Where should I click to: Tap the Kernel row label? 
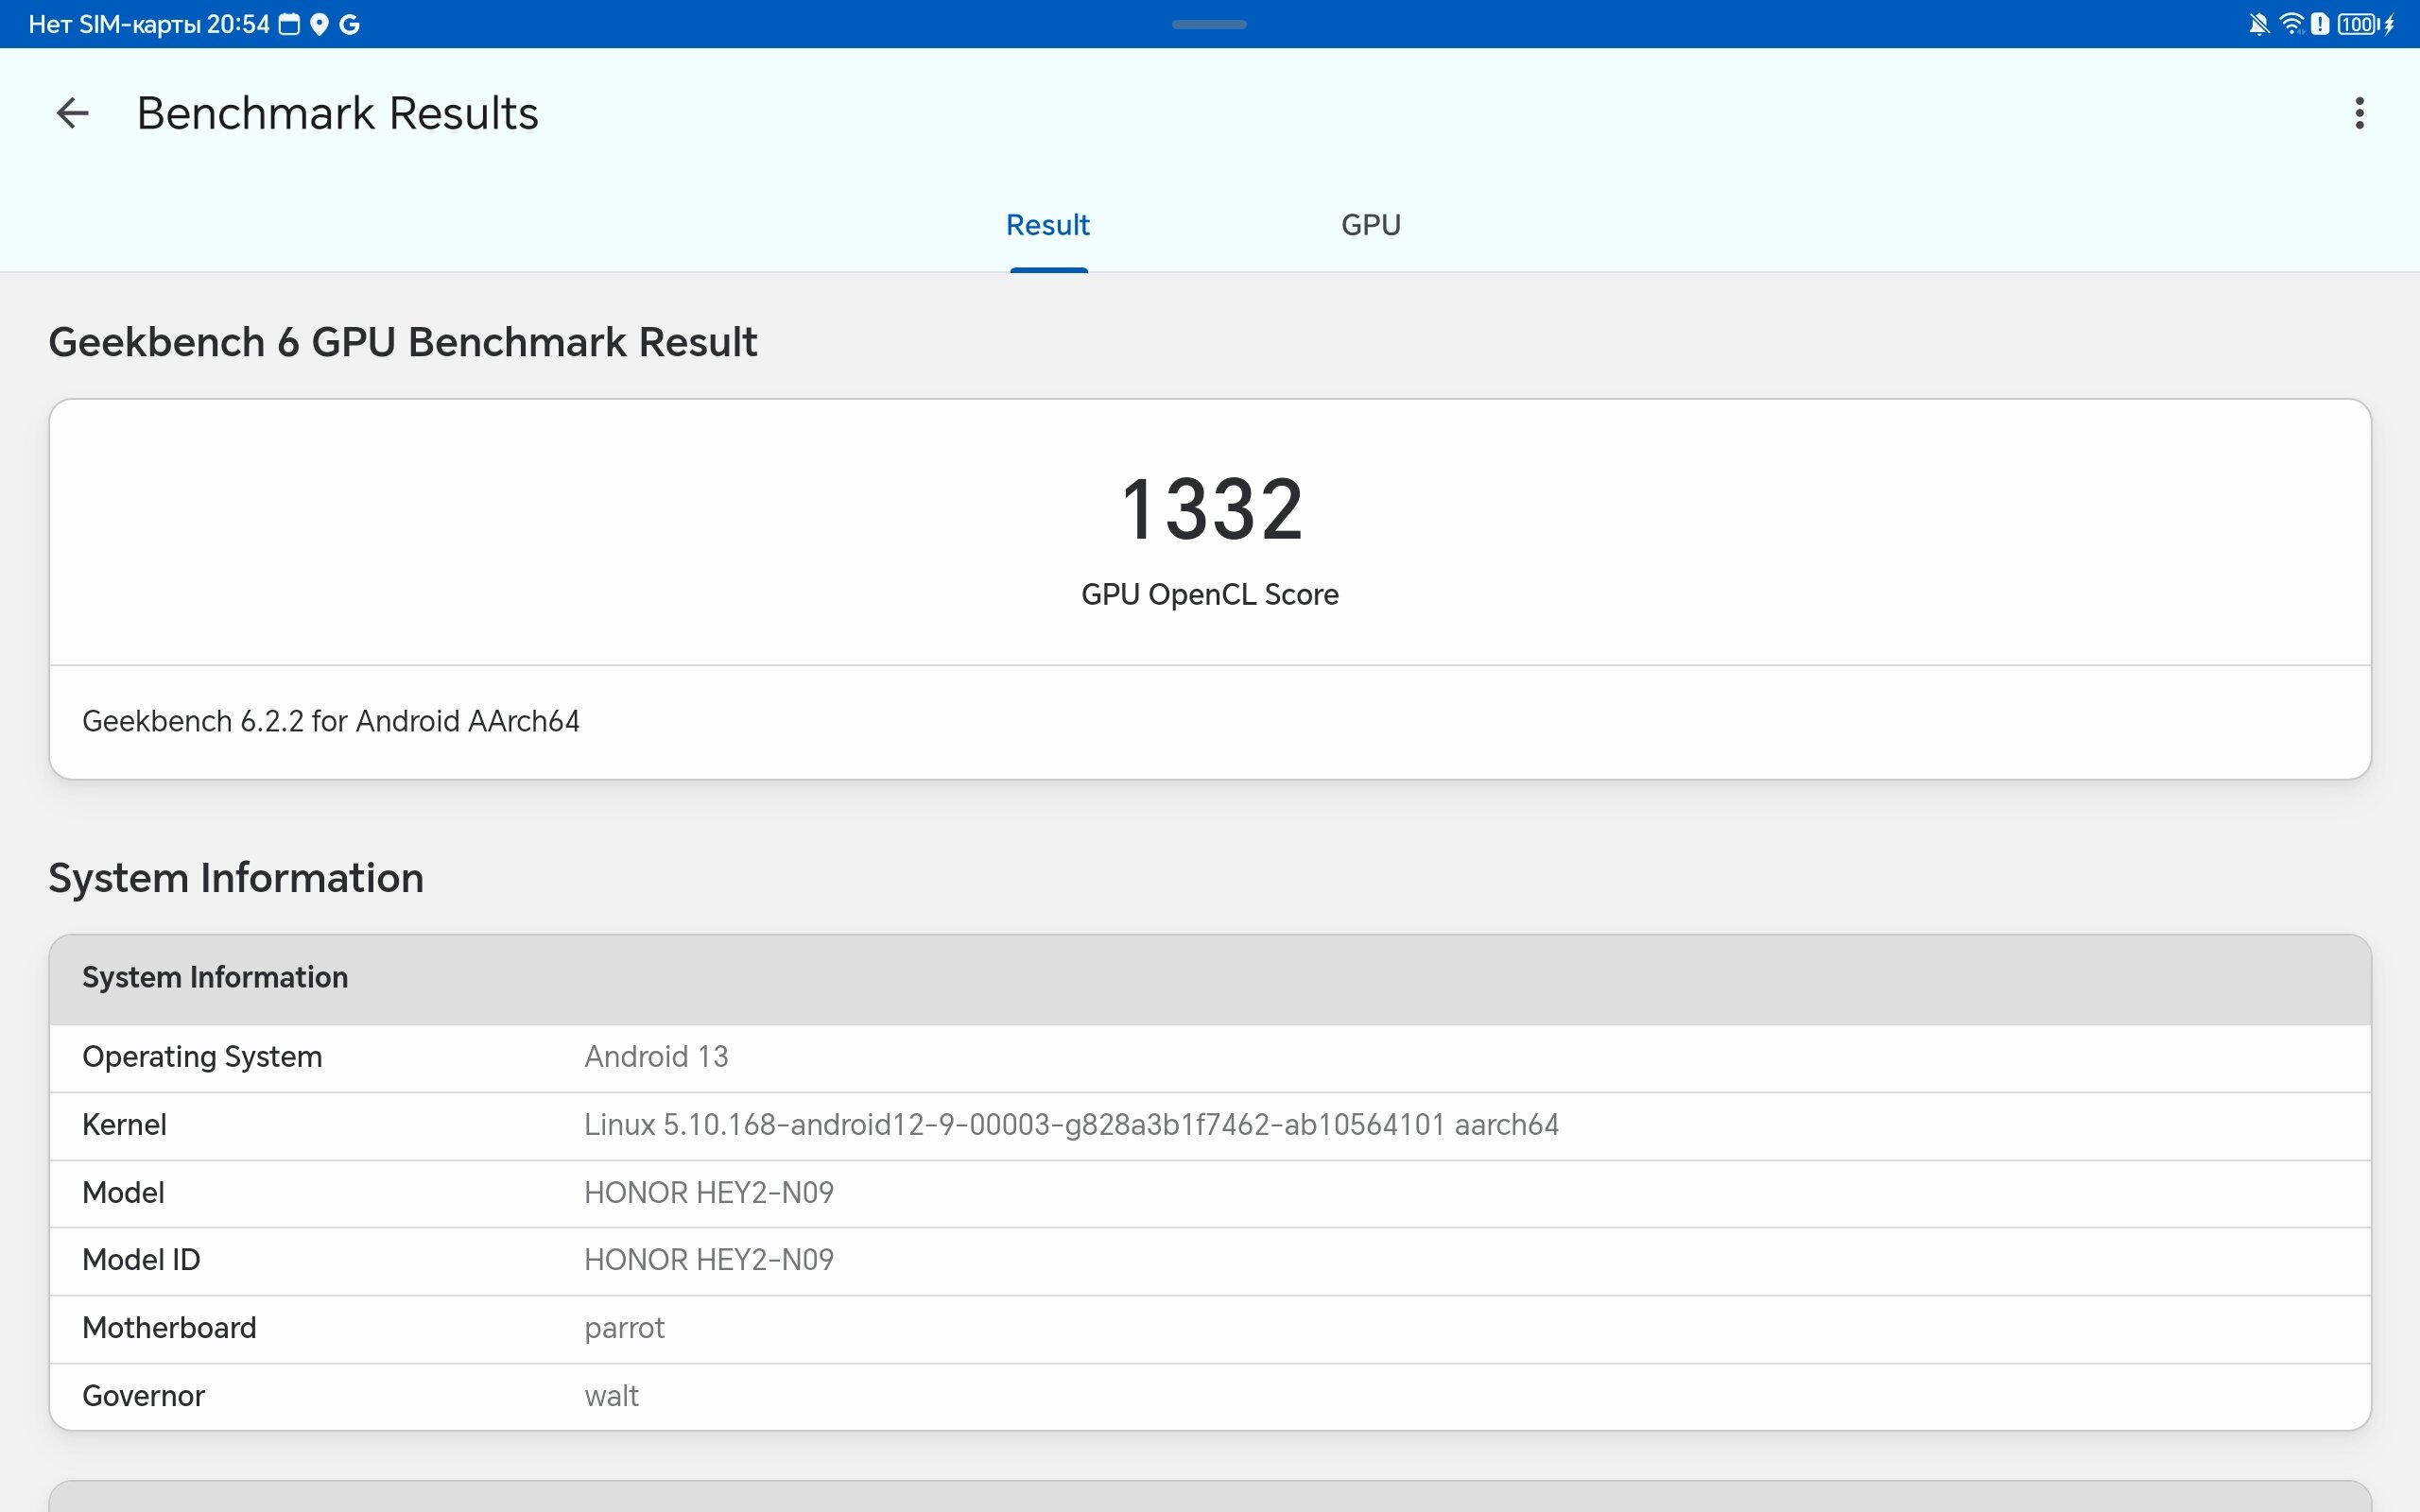point(124,1125)
